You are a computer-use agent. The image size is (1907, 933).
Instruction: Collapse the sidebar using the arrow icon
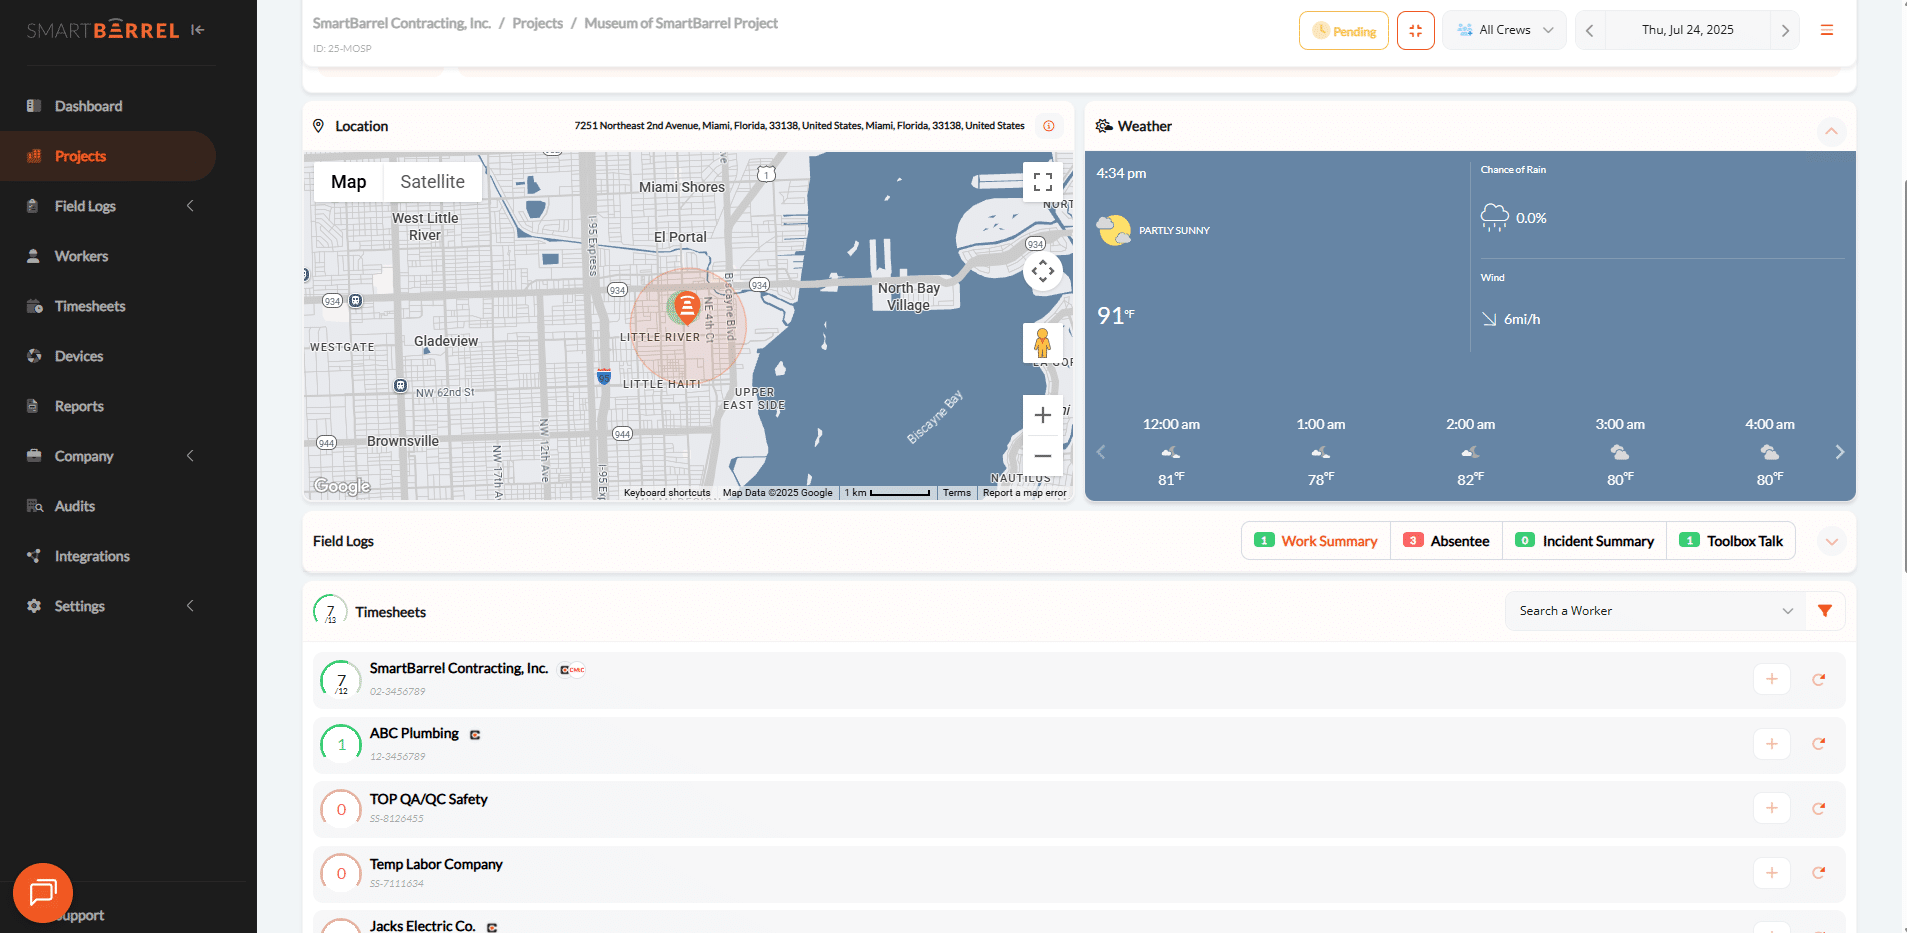click(198, 30)
